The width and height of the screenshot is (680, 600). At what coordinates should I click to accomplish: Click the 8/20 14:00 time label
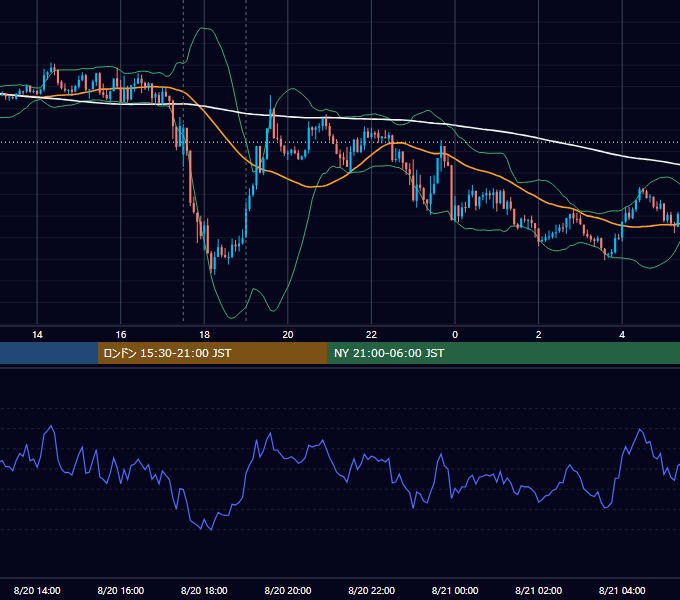pos(37,590)
